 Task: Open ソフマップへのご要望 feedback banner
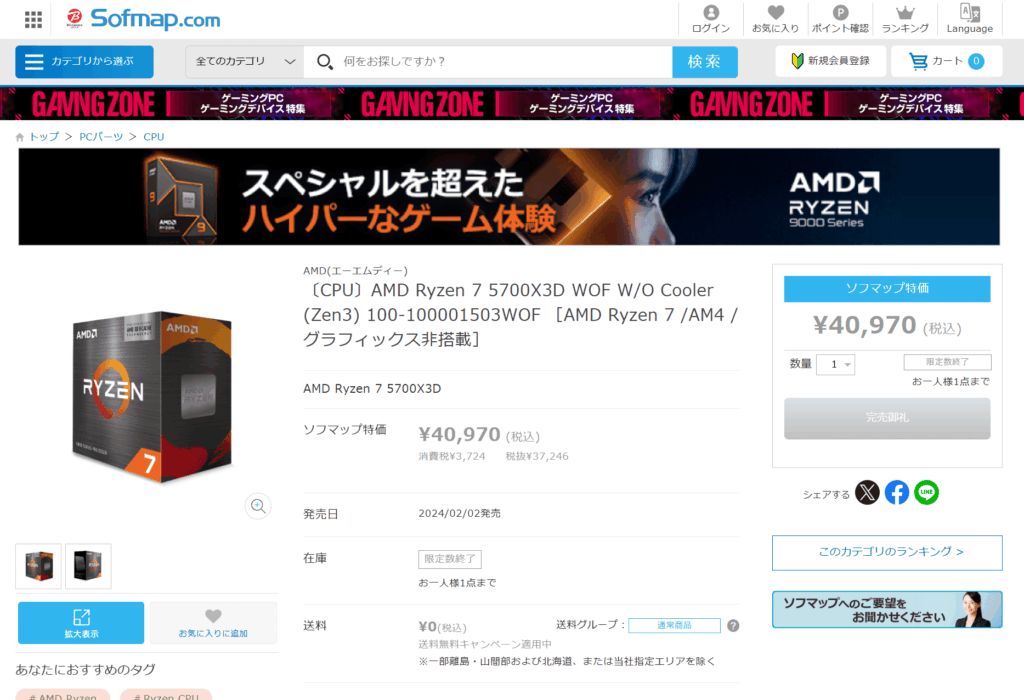pyautogui.click(x=887, y=609)
